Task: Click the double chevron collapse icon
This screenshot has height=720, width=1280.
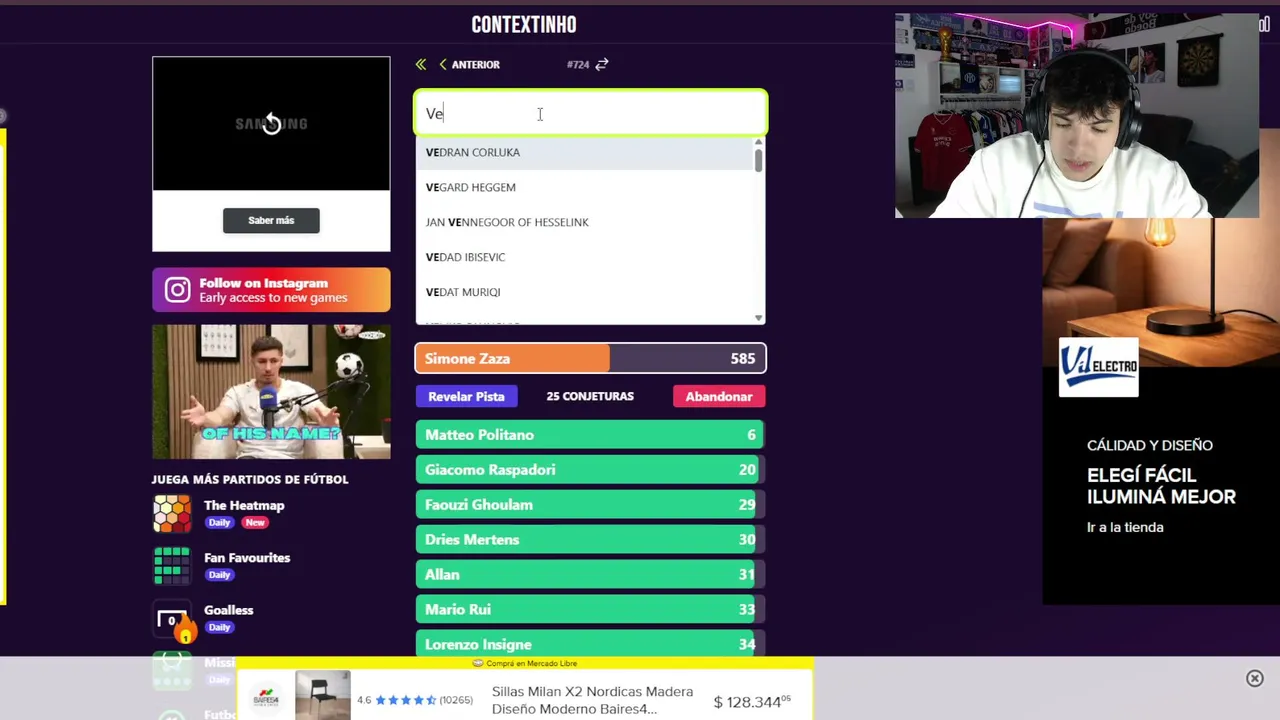Action: click(421, 64)
